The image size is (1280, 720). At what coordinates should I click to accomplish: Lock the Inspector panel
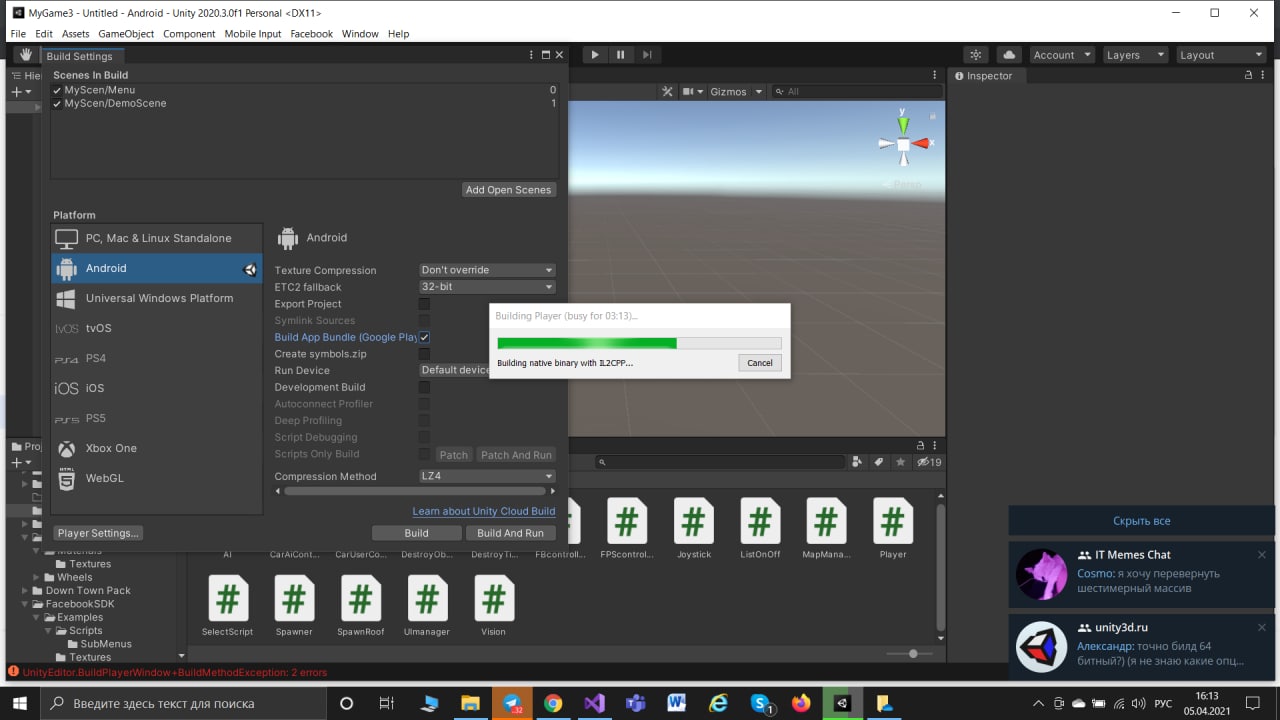pos(1249,76)
